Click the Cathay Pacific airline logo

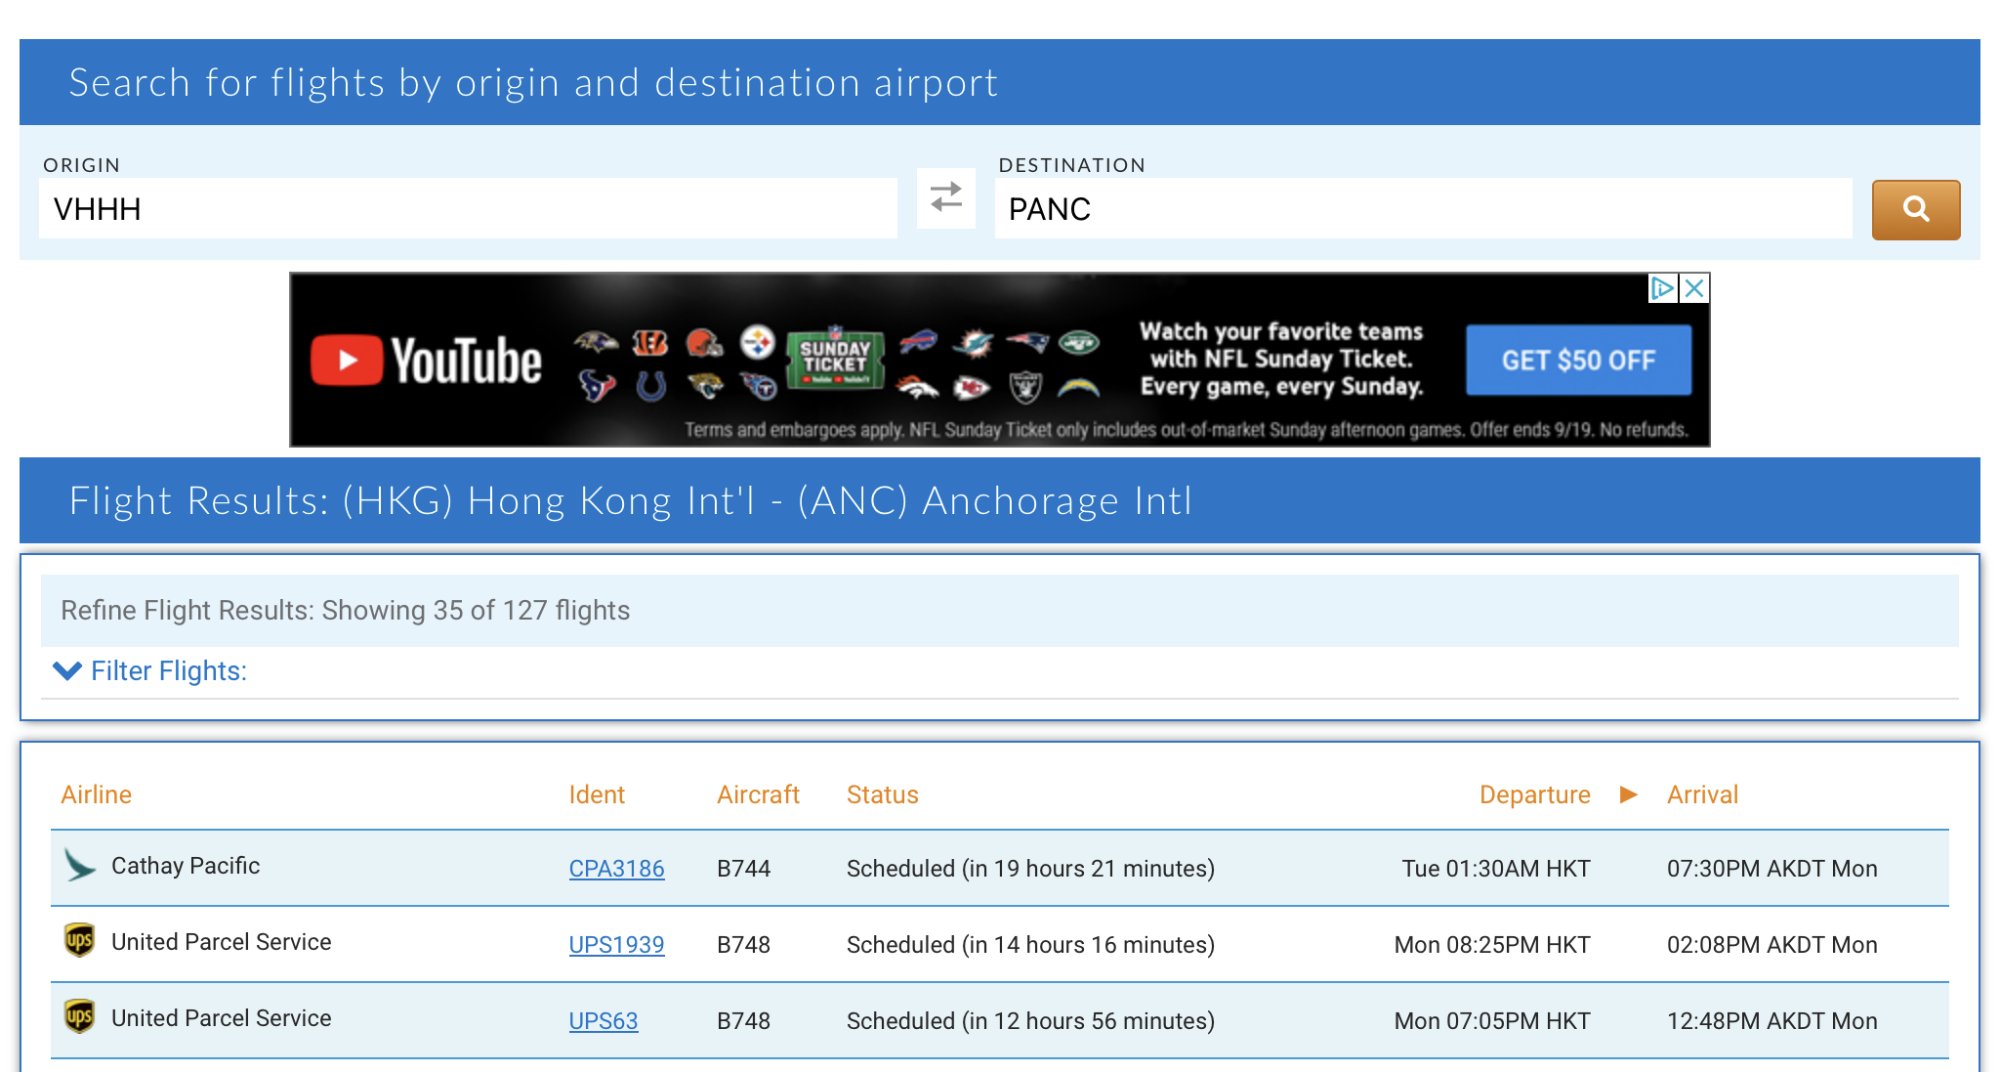pos(79,865)
